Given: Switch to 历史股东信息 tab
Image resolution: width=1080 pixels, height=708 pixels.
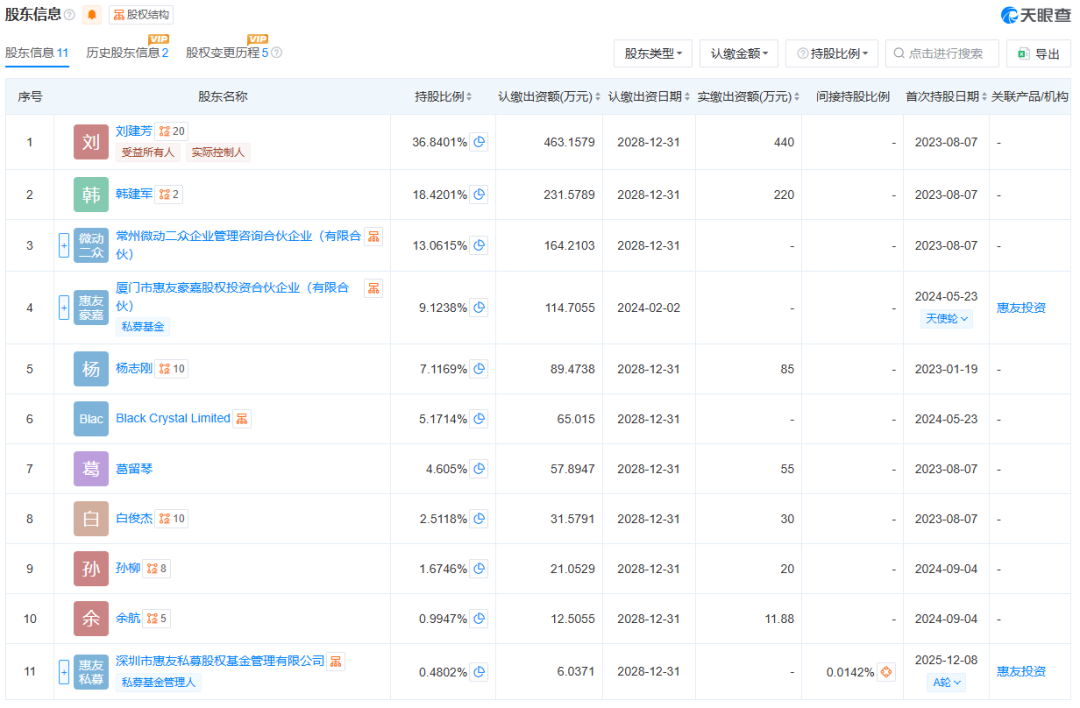Looking at the screenshot, I should [x=127, y=53].
